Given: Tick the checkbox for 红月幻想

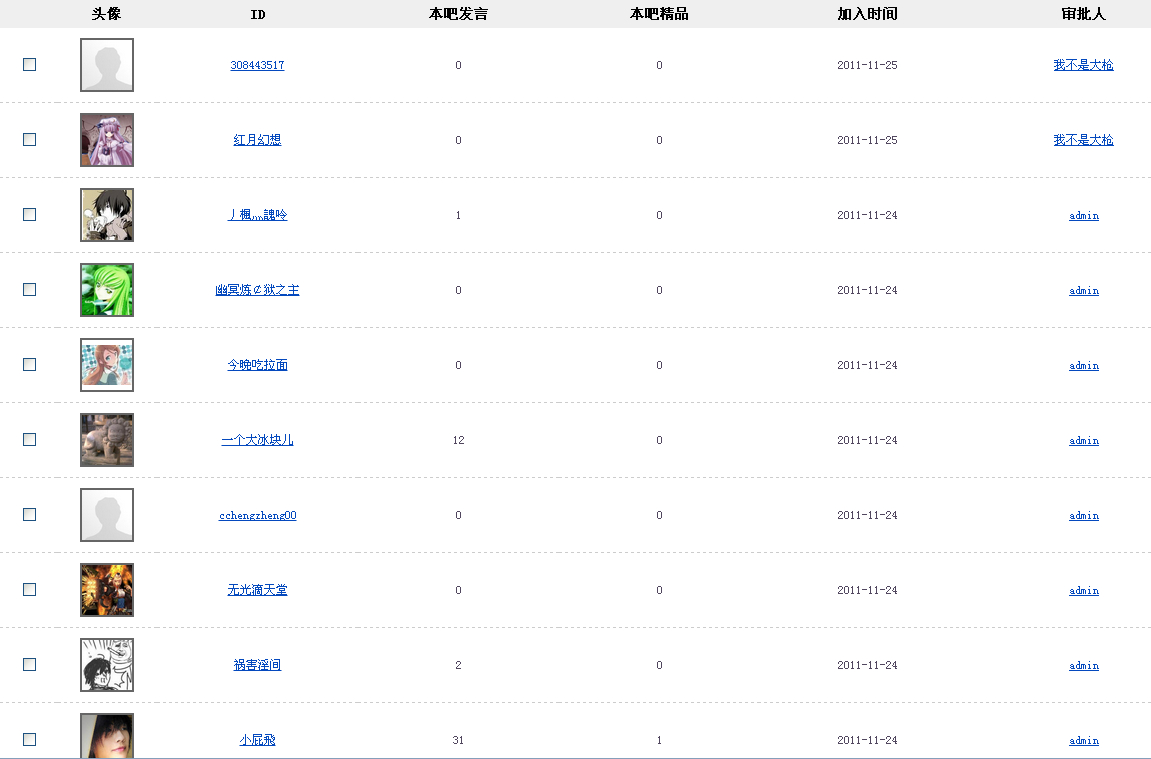Looking at the screenshot, I should pos(29,139).
